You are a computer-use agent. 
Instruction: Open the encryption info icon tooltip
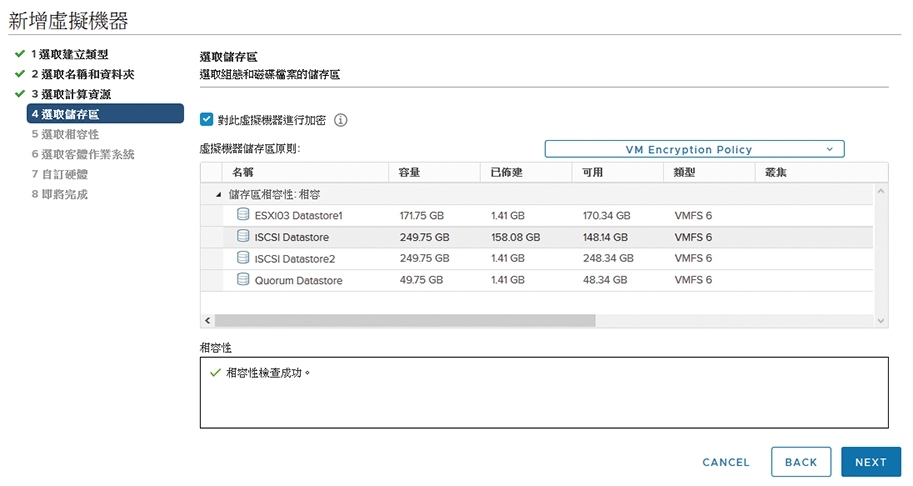click(x=340, y=120)
